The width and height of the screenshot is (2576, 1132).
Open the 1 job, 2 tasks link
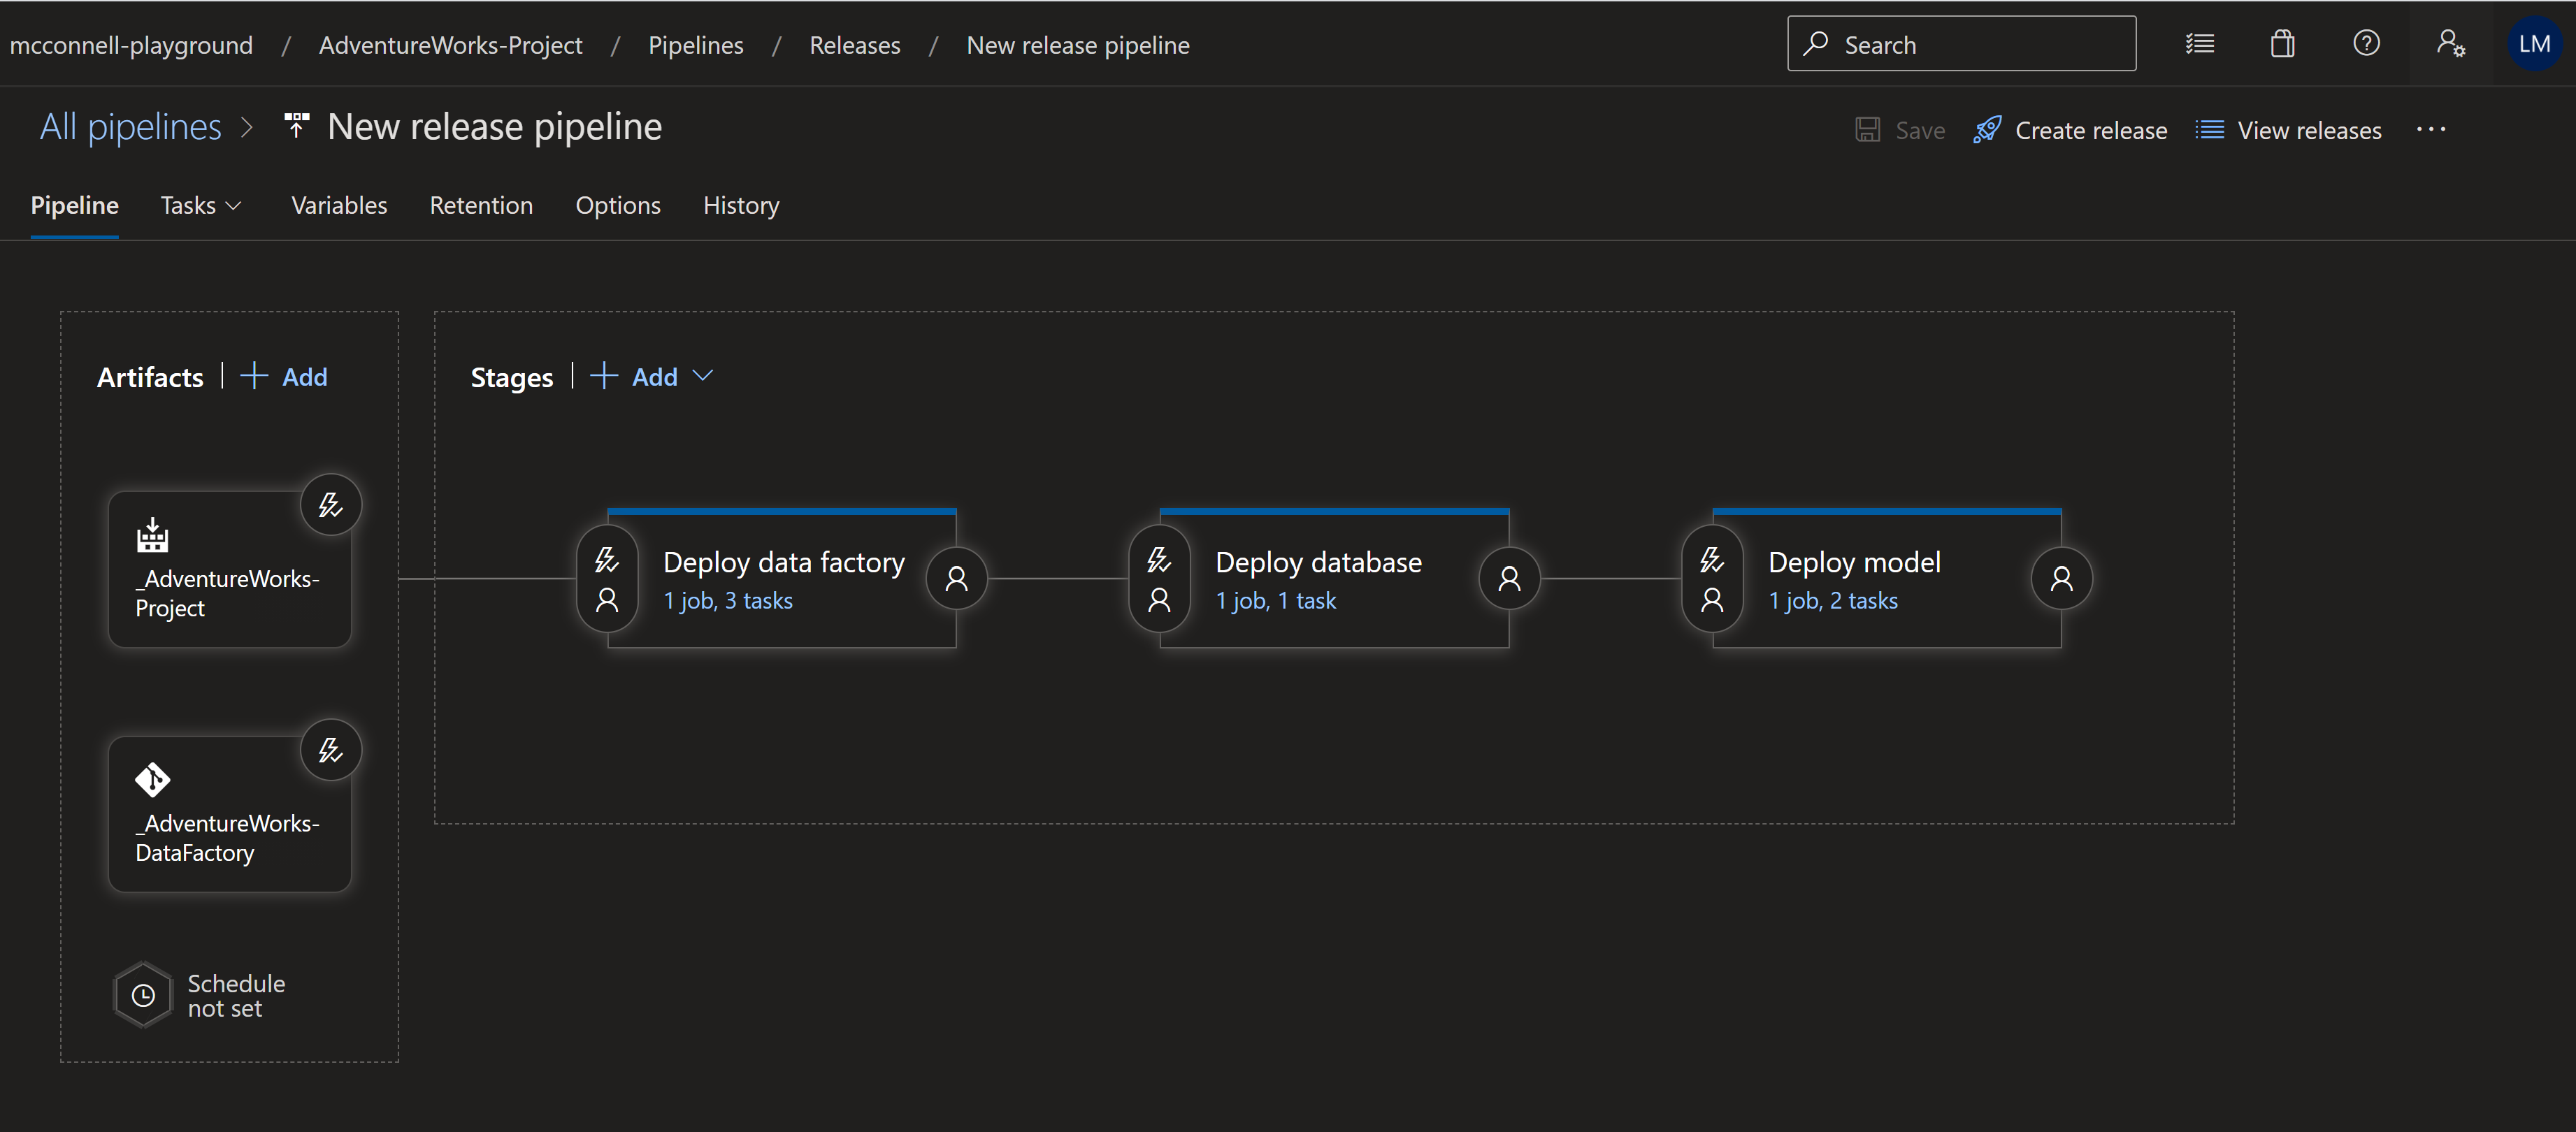tap(1833, 600)
